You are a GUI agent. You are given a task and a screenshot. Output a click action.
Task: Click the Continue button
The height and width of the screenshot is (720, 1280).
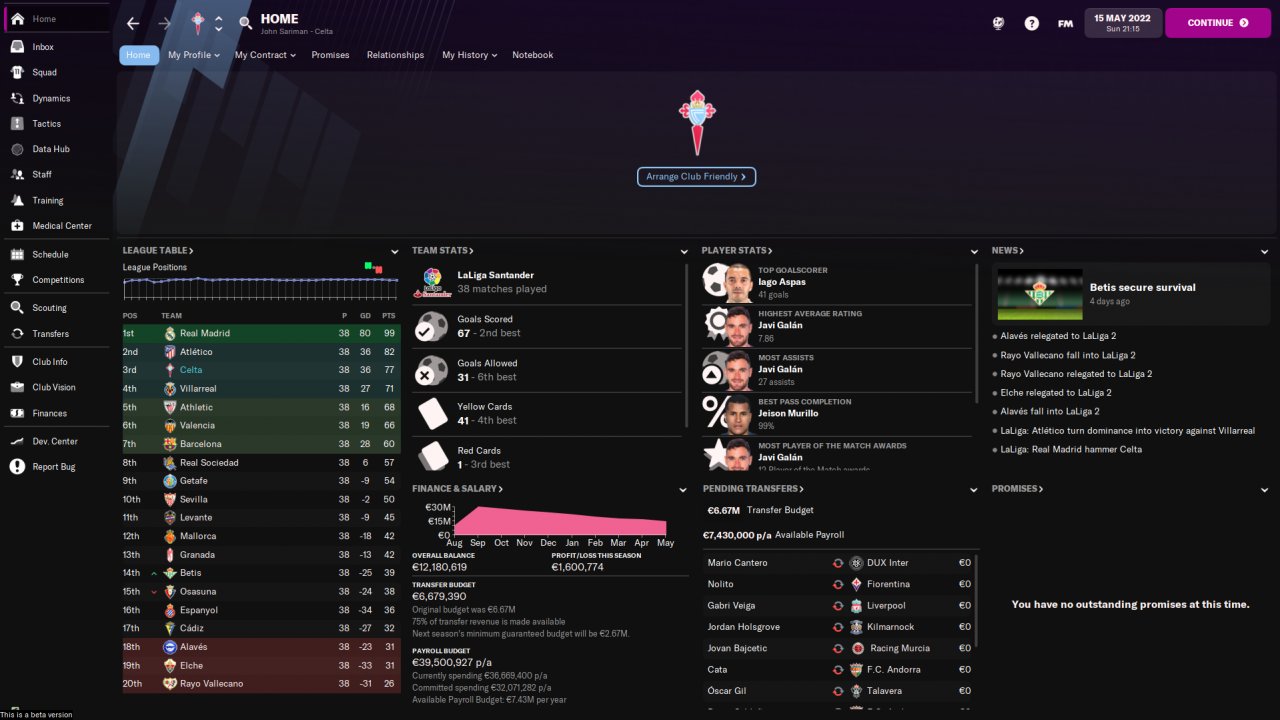pos(1217,23)
